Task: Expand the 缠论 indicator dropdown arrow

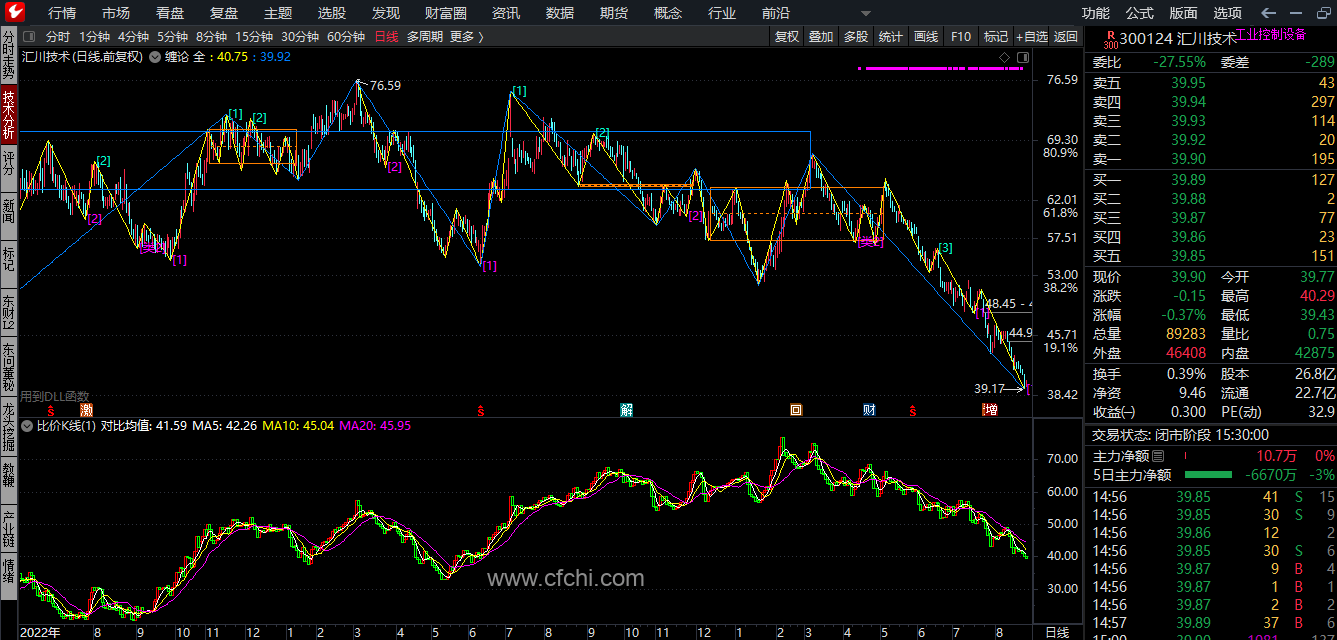Action: (x=155, y=57)
